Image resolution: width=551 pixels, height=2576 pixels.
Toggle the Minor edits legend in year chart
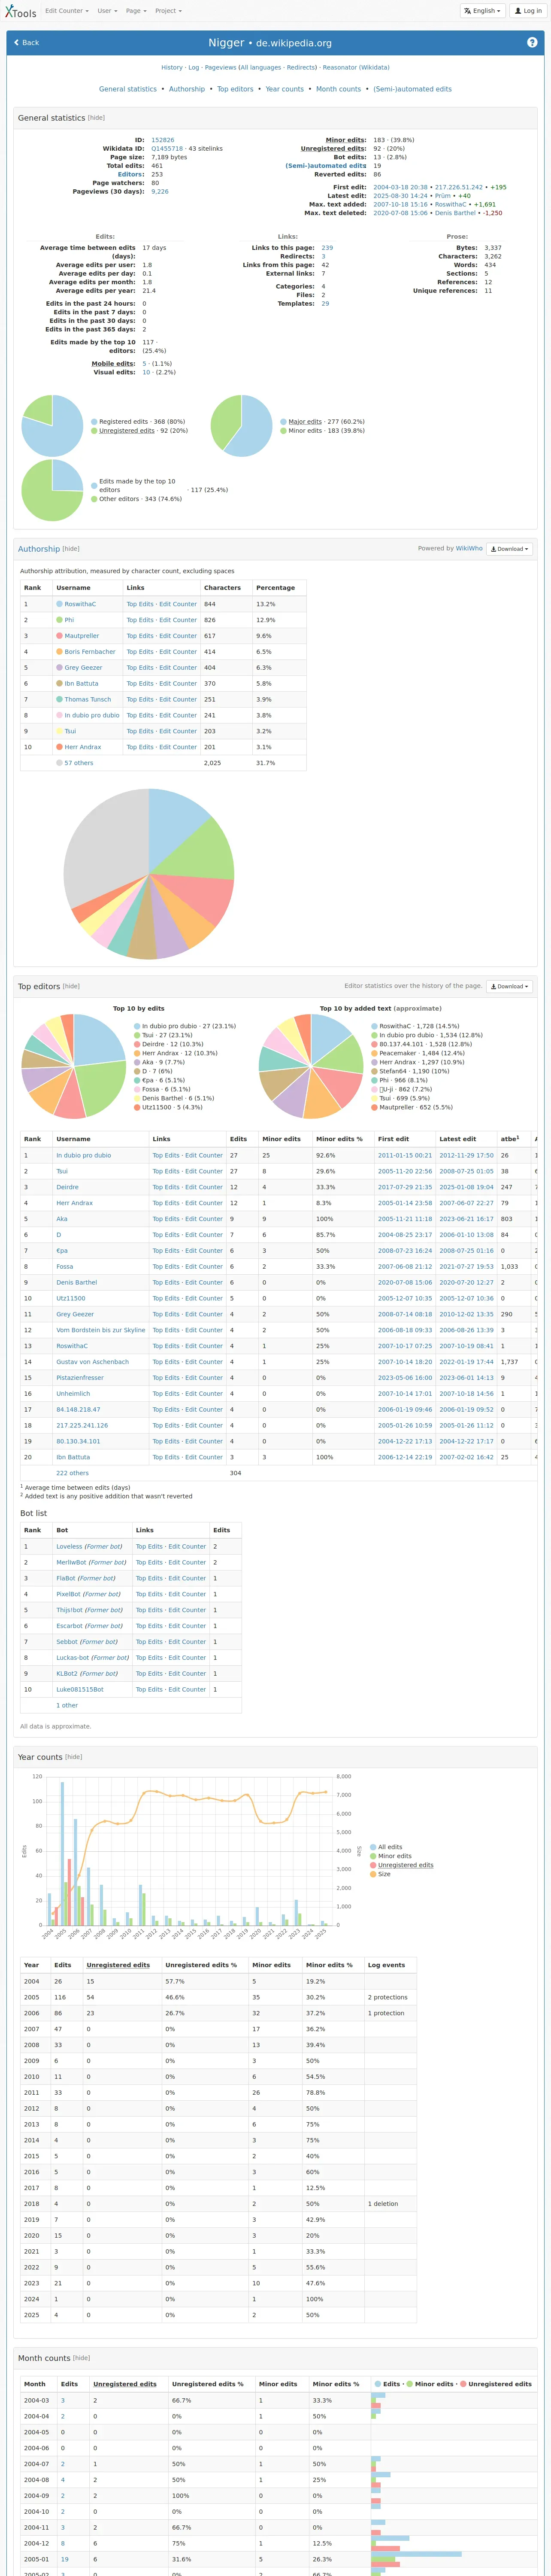tap(391, 1856)
